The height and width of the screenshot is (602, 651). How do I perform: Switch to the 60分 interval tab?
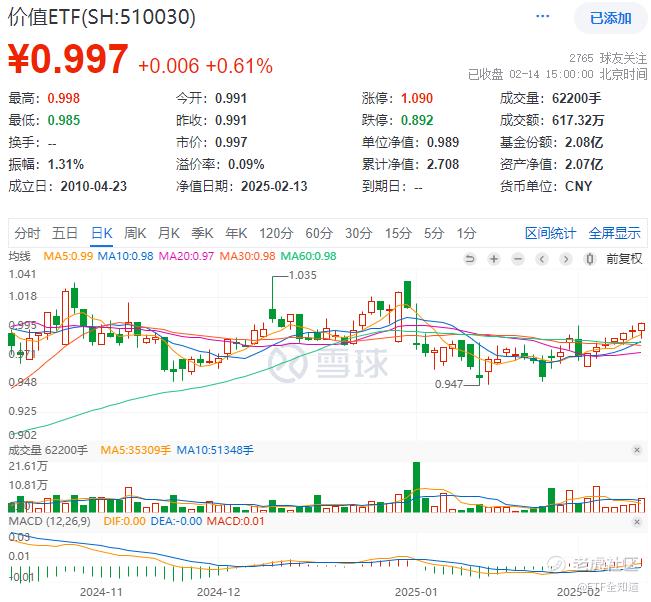319,233
